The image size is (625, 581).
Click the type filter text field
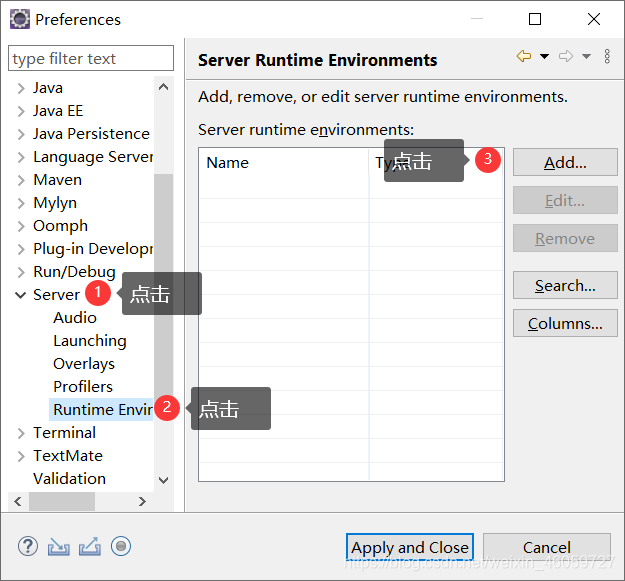coord(91,58)
